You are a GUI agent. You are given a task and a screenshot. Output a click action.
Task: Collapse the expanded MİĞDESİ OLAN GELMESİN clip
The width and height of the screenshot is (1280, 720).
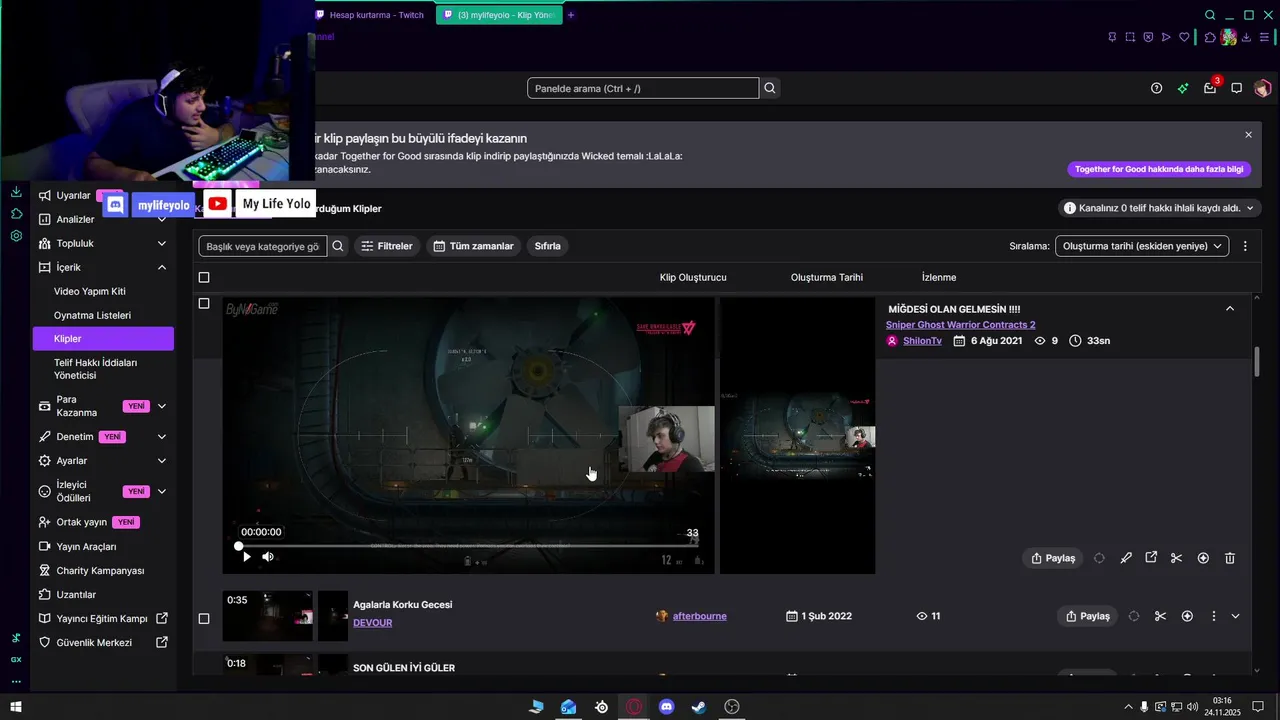pyautogui.click(x=1230, y=309)
